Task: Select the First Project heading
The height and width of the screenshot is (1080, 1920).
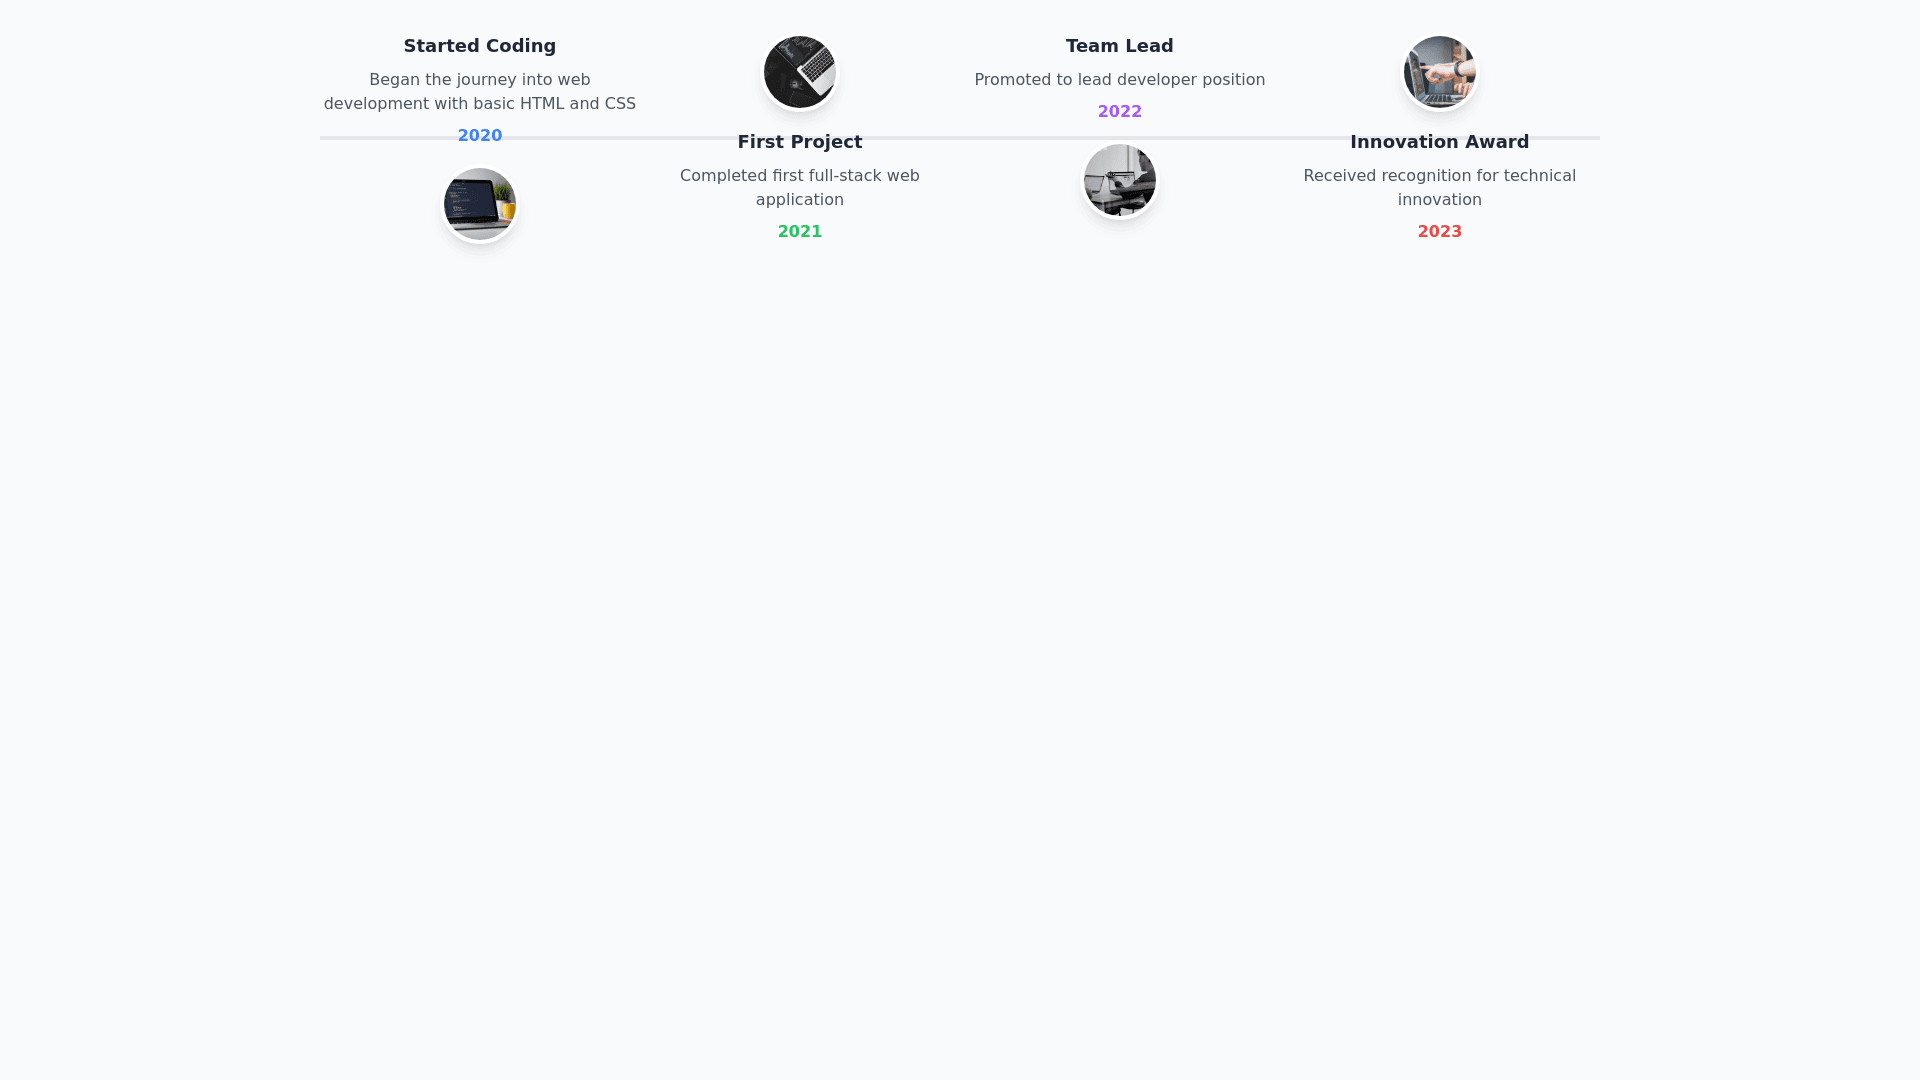Action: (800, 142)
